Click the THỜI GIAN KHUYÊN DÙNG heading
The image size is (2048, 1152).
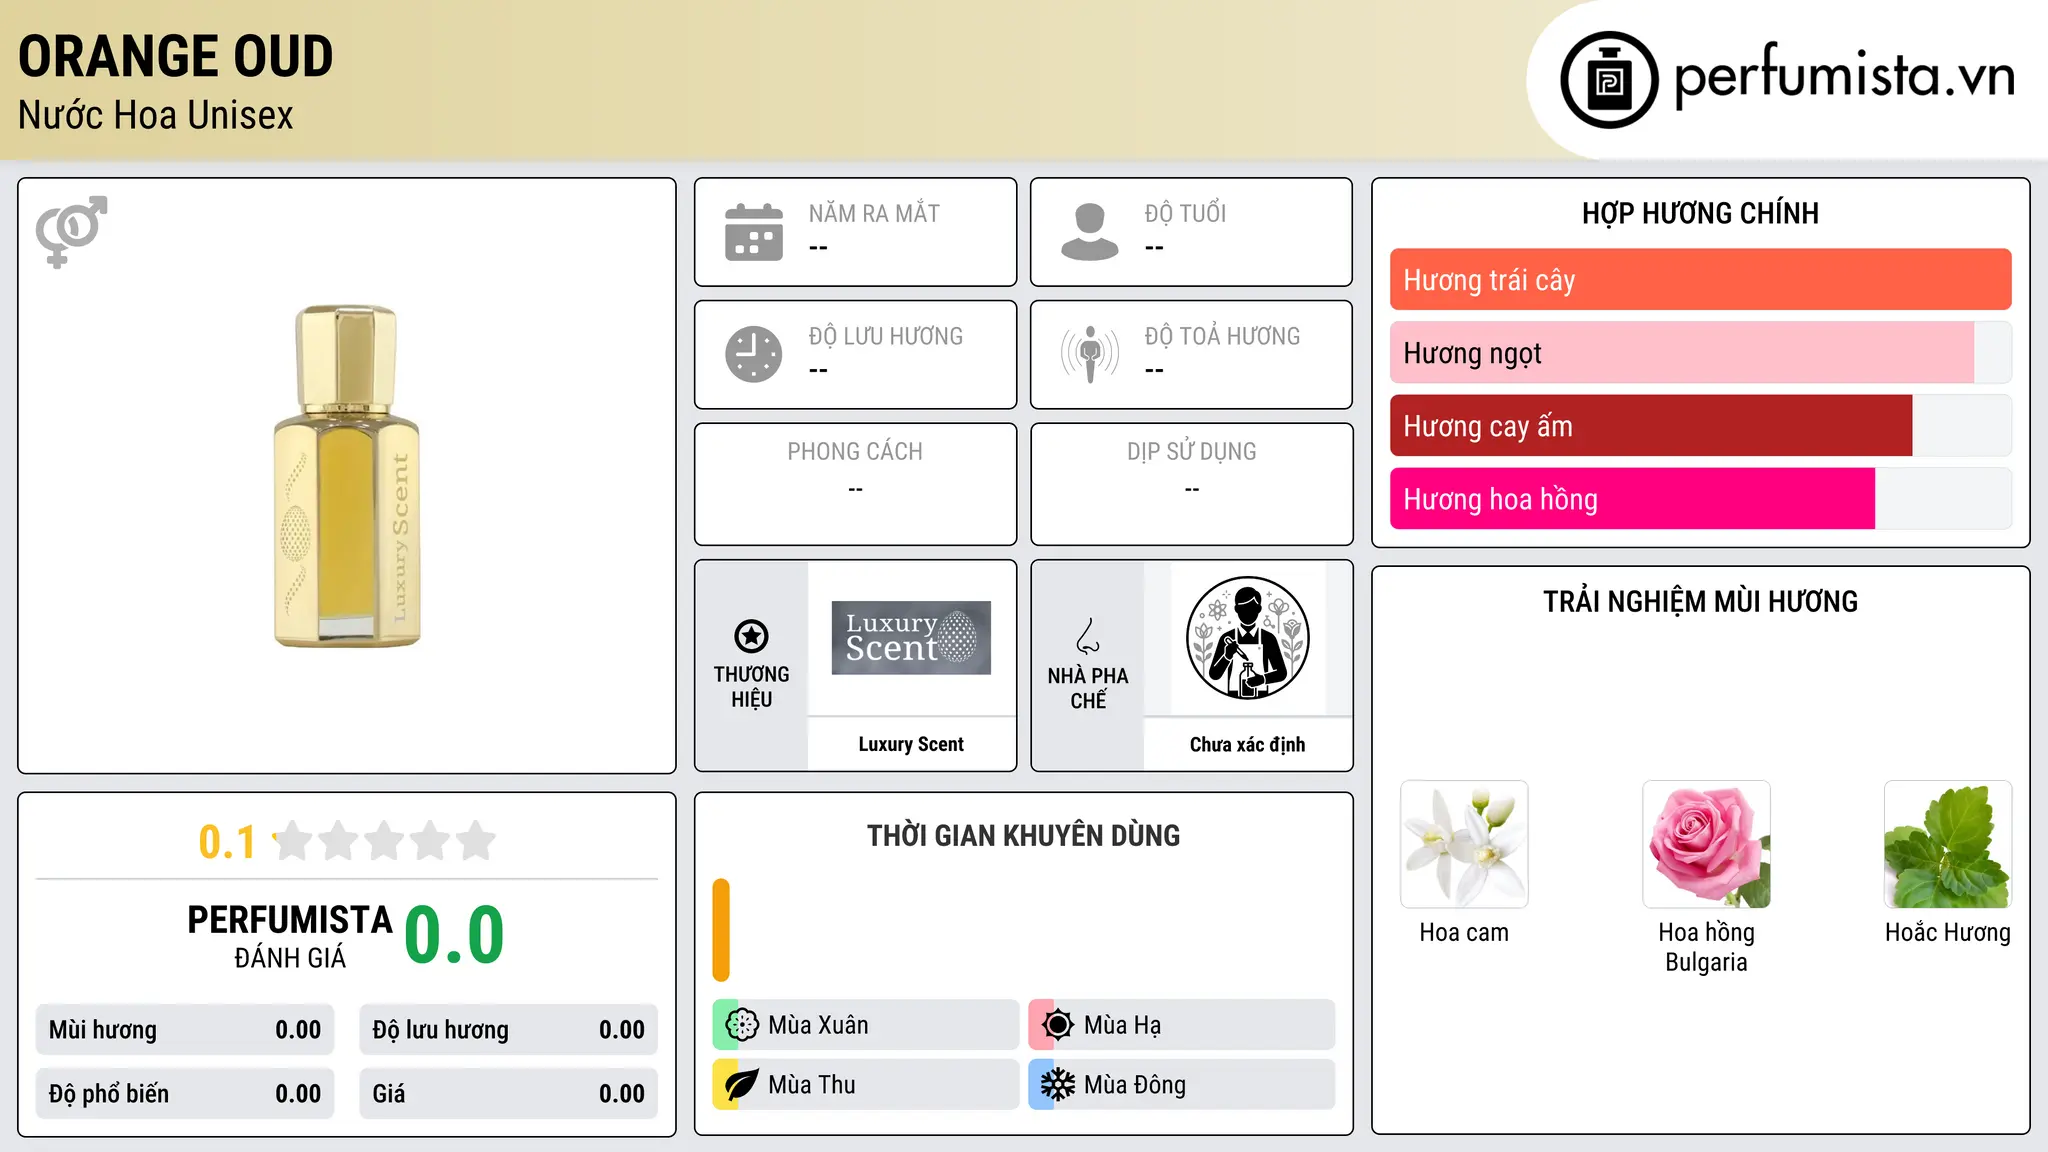coord(1023,835)
